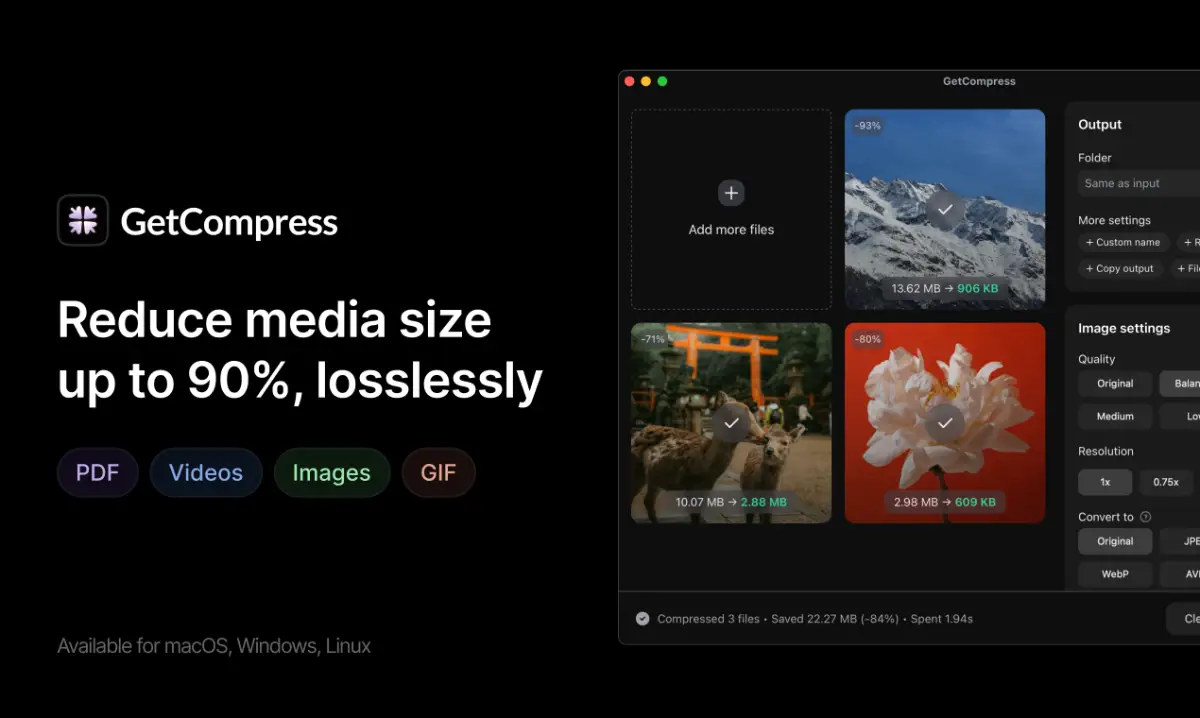The width and height of the screenshot is (1200, 718).
Task: Select JPEG conversion format
Action: (1180, 541)
